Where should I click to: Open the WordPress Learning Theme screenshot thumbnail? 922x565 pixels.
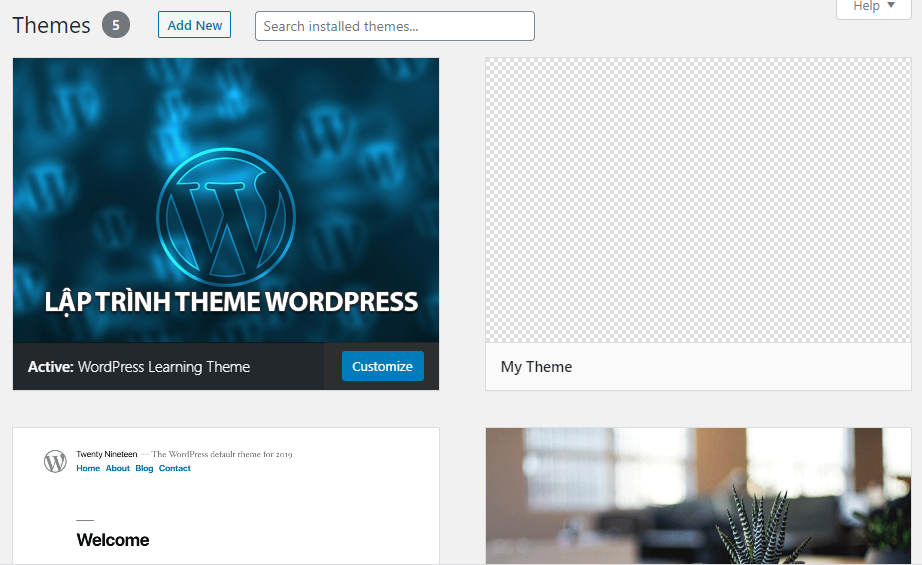click(x=226, y=200)
